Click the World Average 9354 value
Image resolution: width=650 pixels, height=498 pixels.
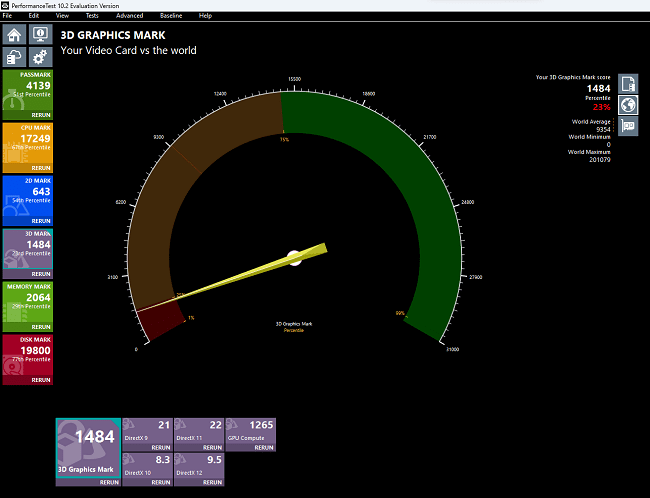pos(603,129)
